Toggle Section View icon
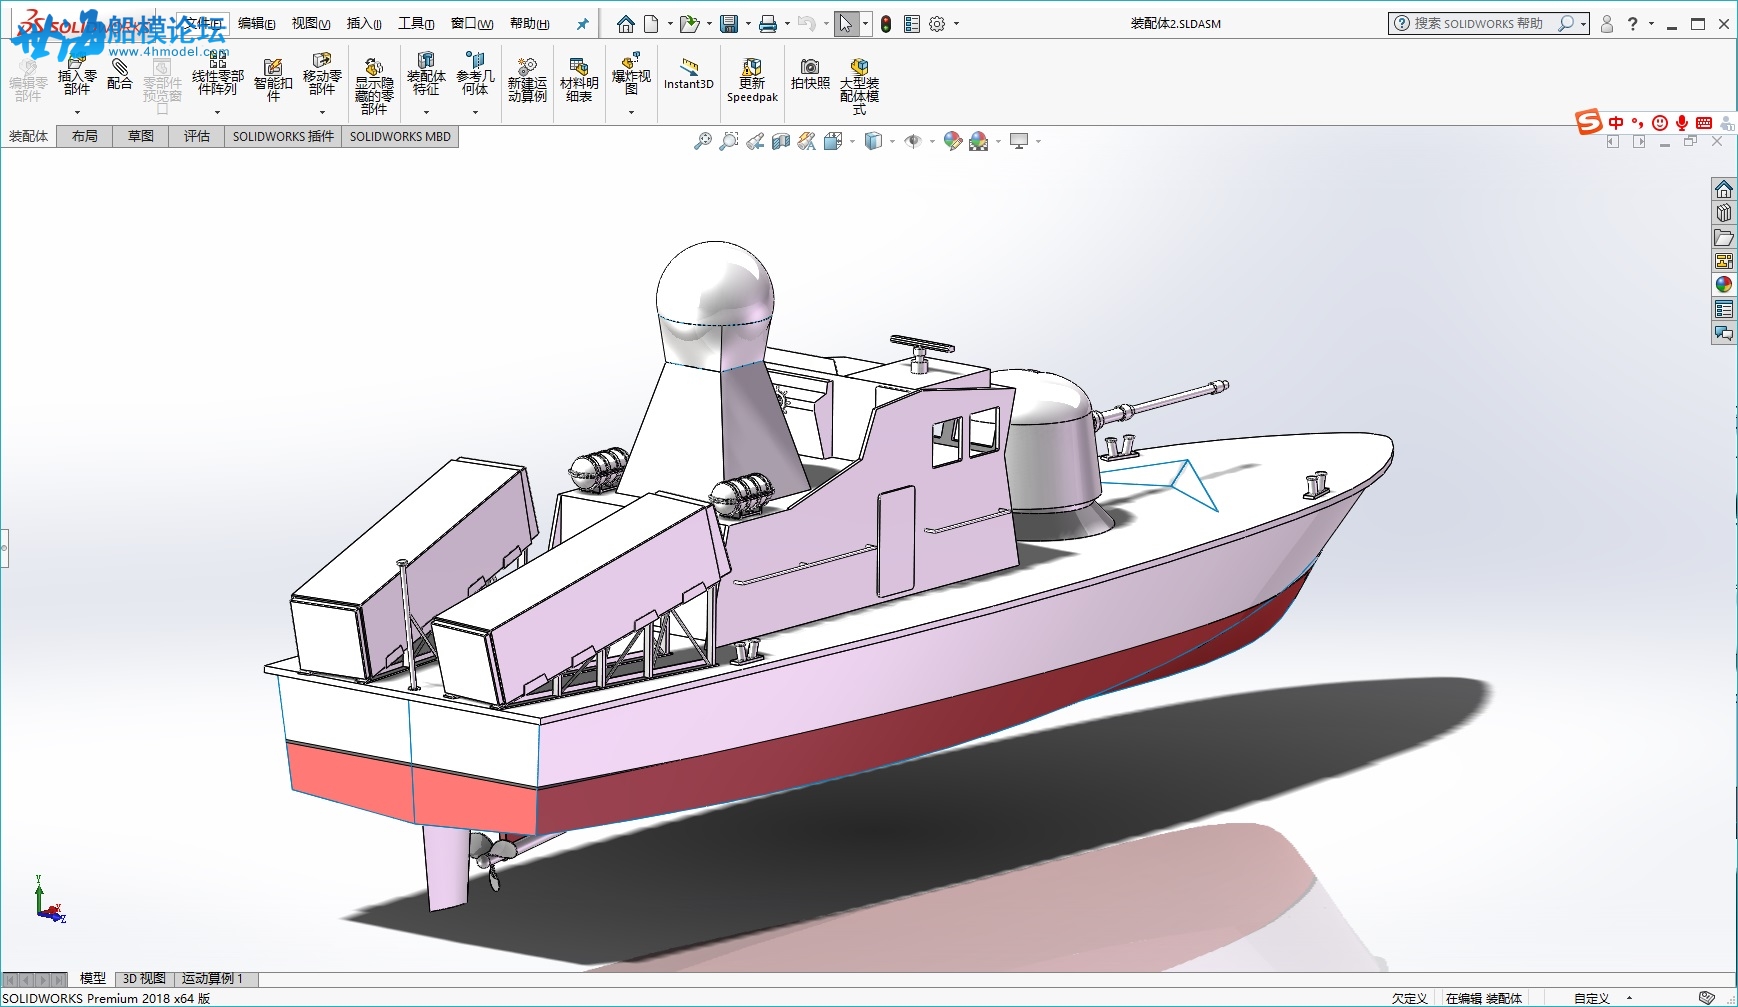Viewport: 1738px width, 1007px height. tap(781, 141)
